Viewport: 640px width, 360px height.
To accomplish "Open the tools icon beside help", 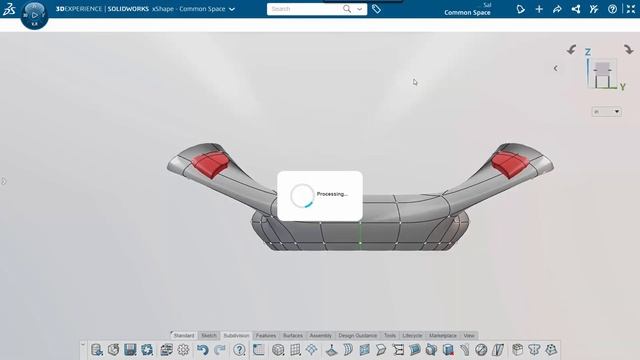I will (594, 9).
